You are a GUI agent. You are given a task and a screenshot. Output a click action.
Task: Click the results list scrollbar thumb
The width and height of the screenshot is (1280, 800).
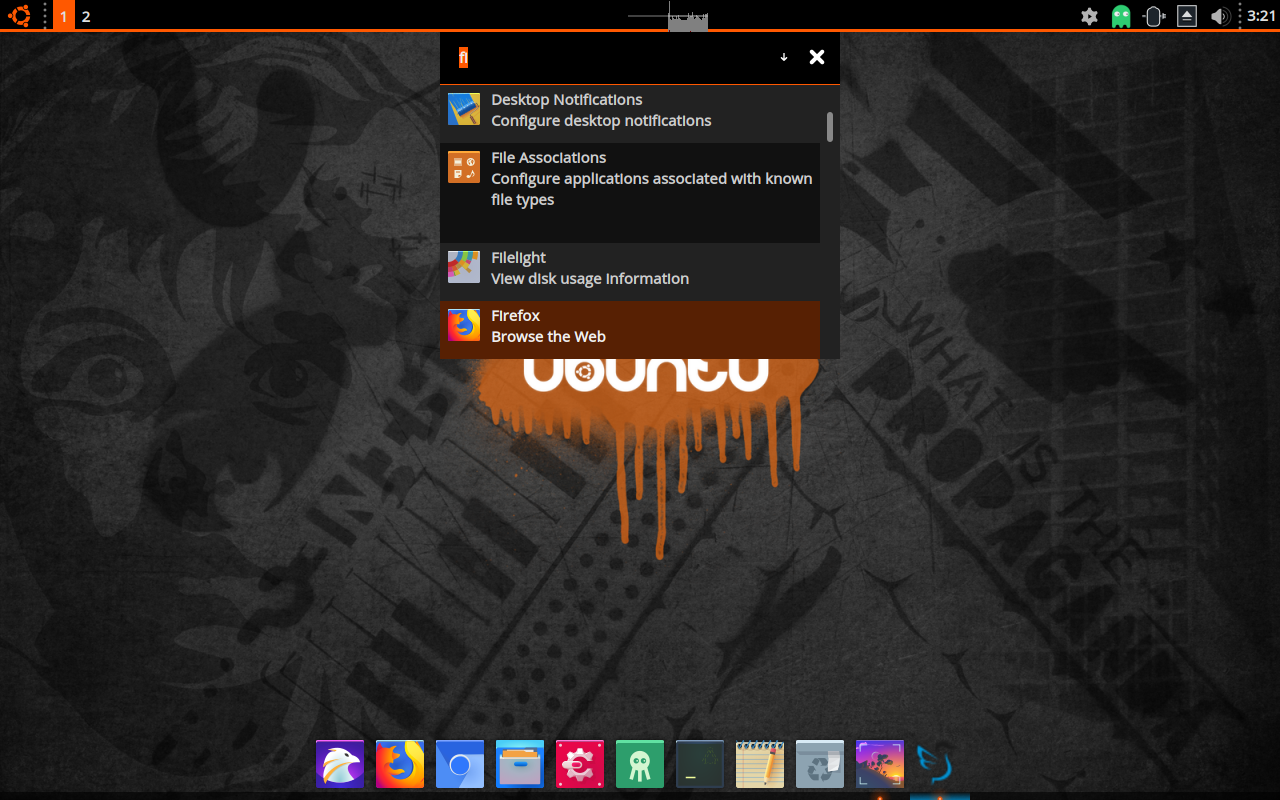pyautogui.click(x=830, y=127)
